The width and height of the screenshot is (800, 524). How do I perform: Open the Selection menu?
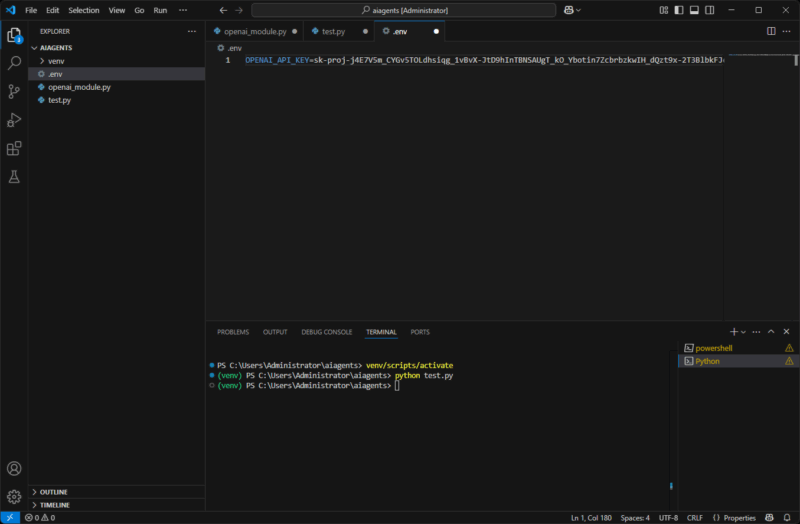[x=84, y=10]
